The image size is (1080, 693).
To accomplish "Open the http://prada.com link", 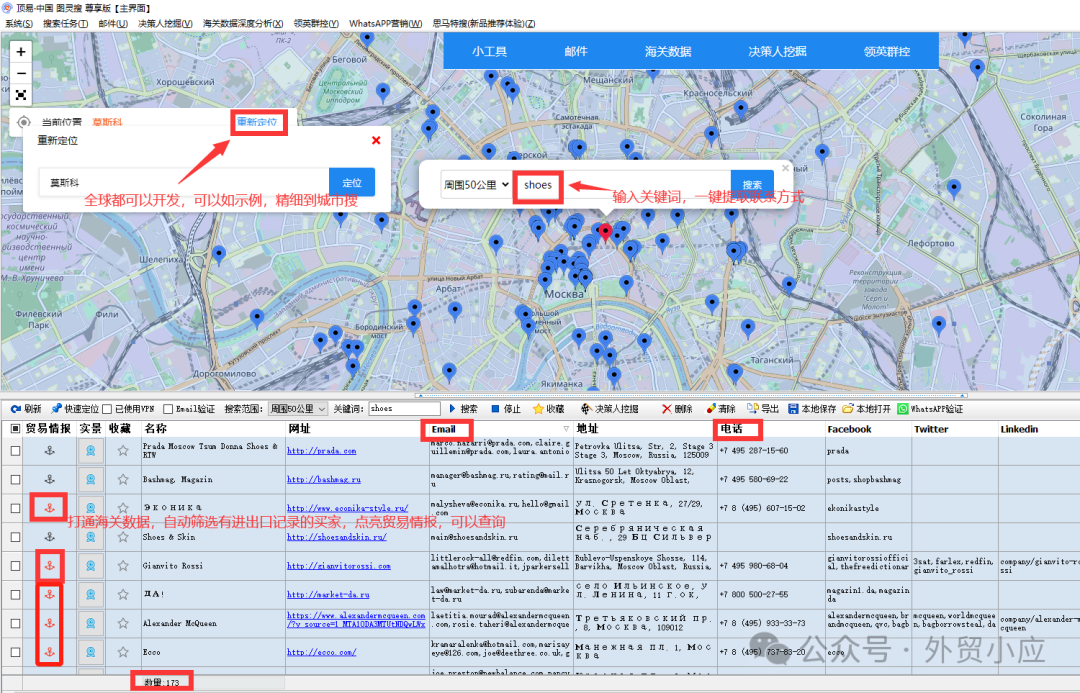I will tap(322, 451).
